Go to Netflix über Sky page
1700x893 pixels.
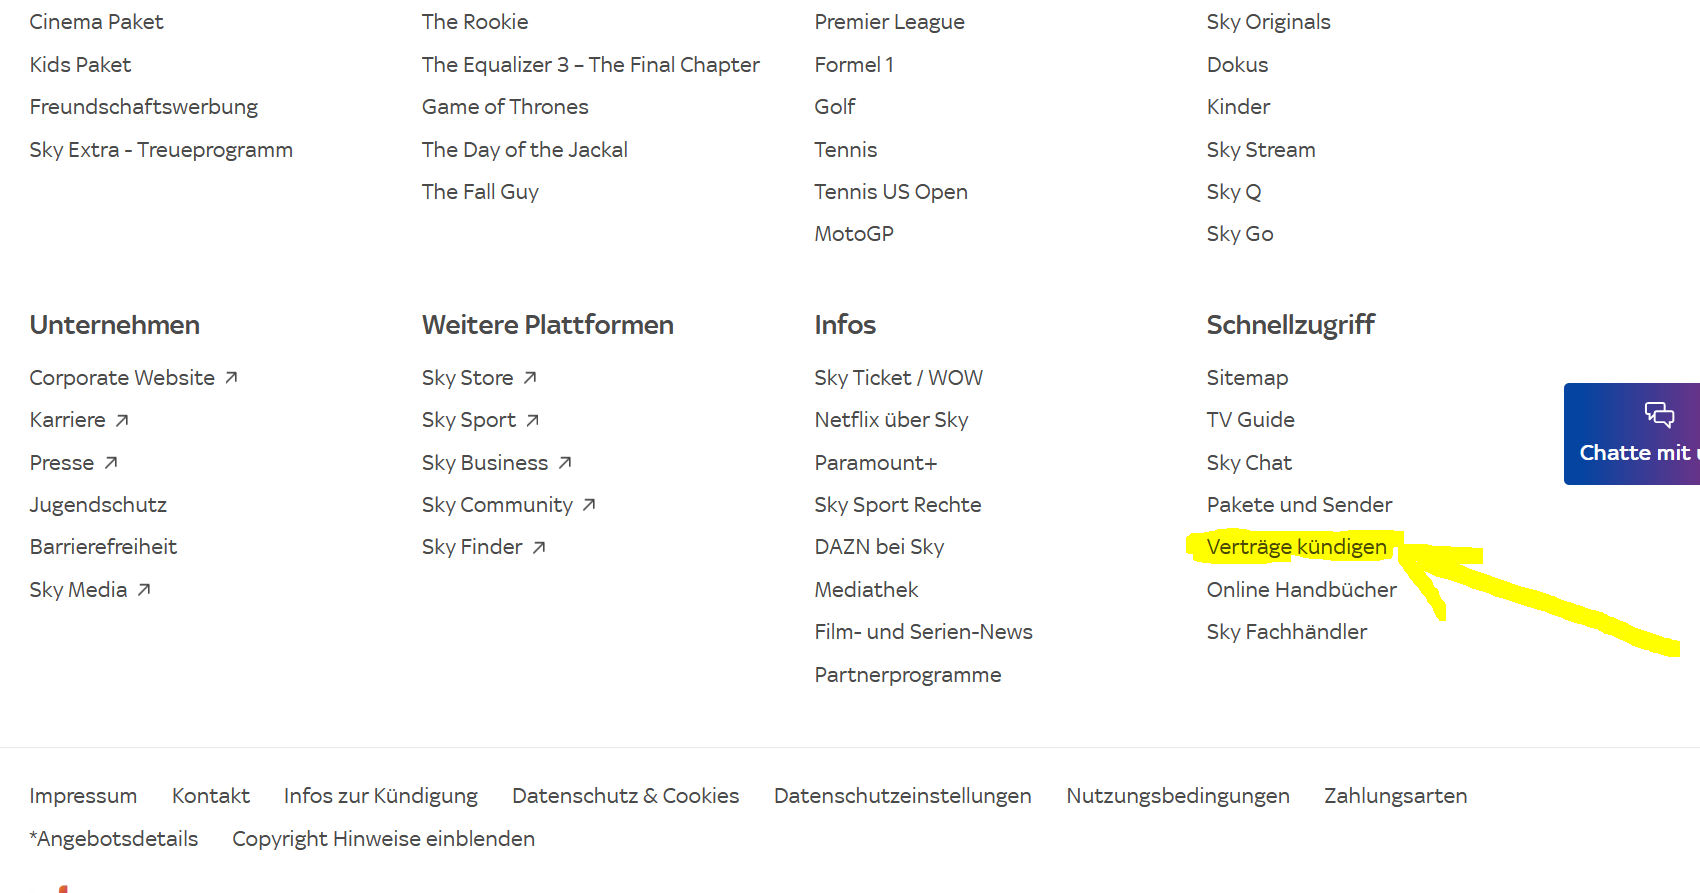coord(891,420)
